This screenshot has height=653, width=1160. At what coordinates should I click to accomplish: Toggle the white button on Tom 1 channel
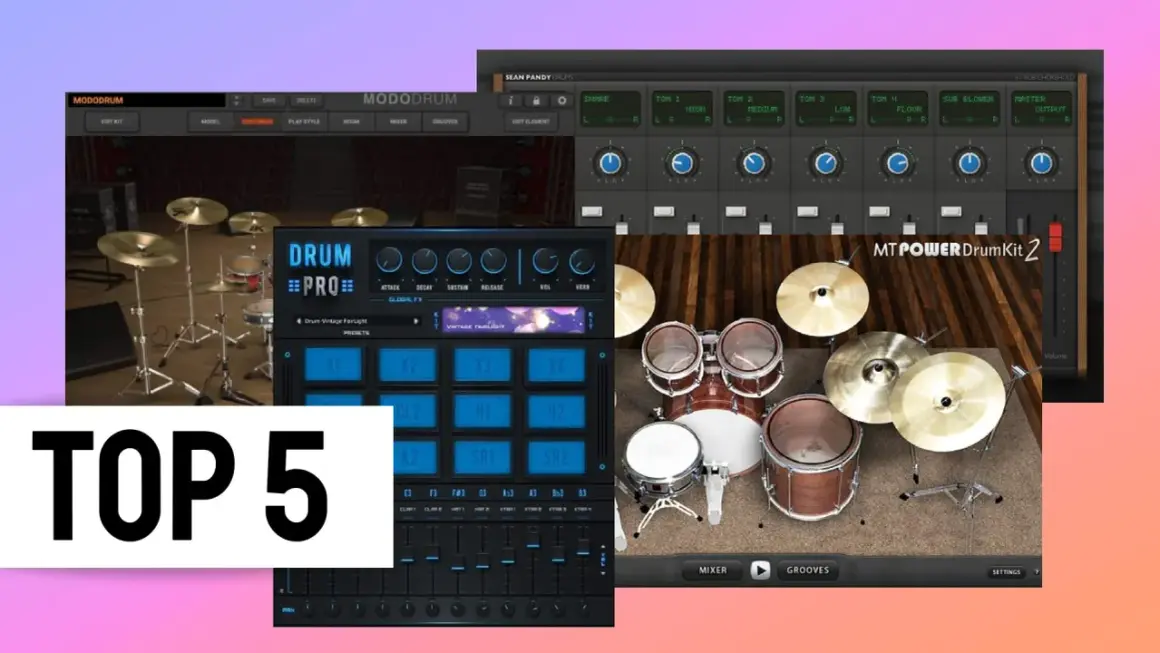click(x=663, y=212)
